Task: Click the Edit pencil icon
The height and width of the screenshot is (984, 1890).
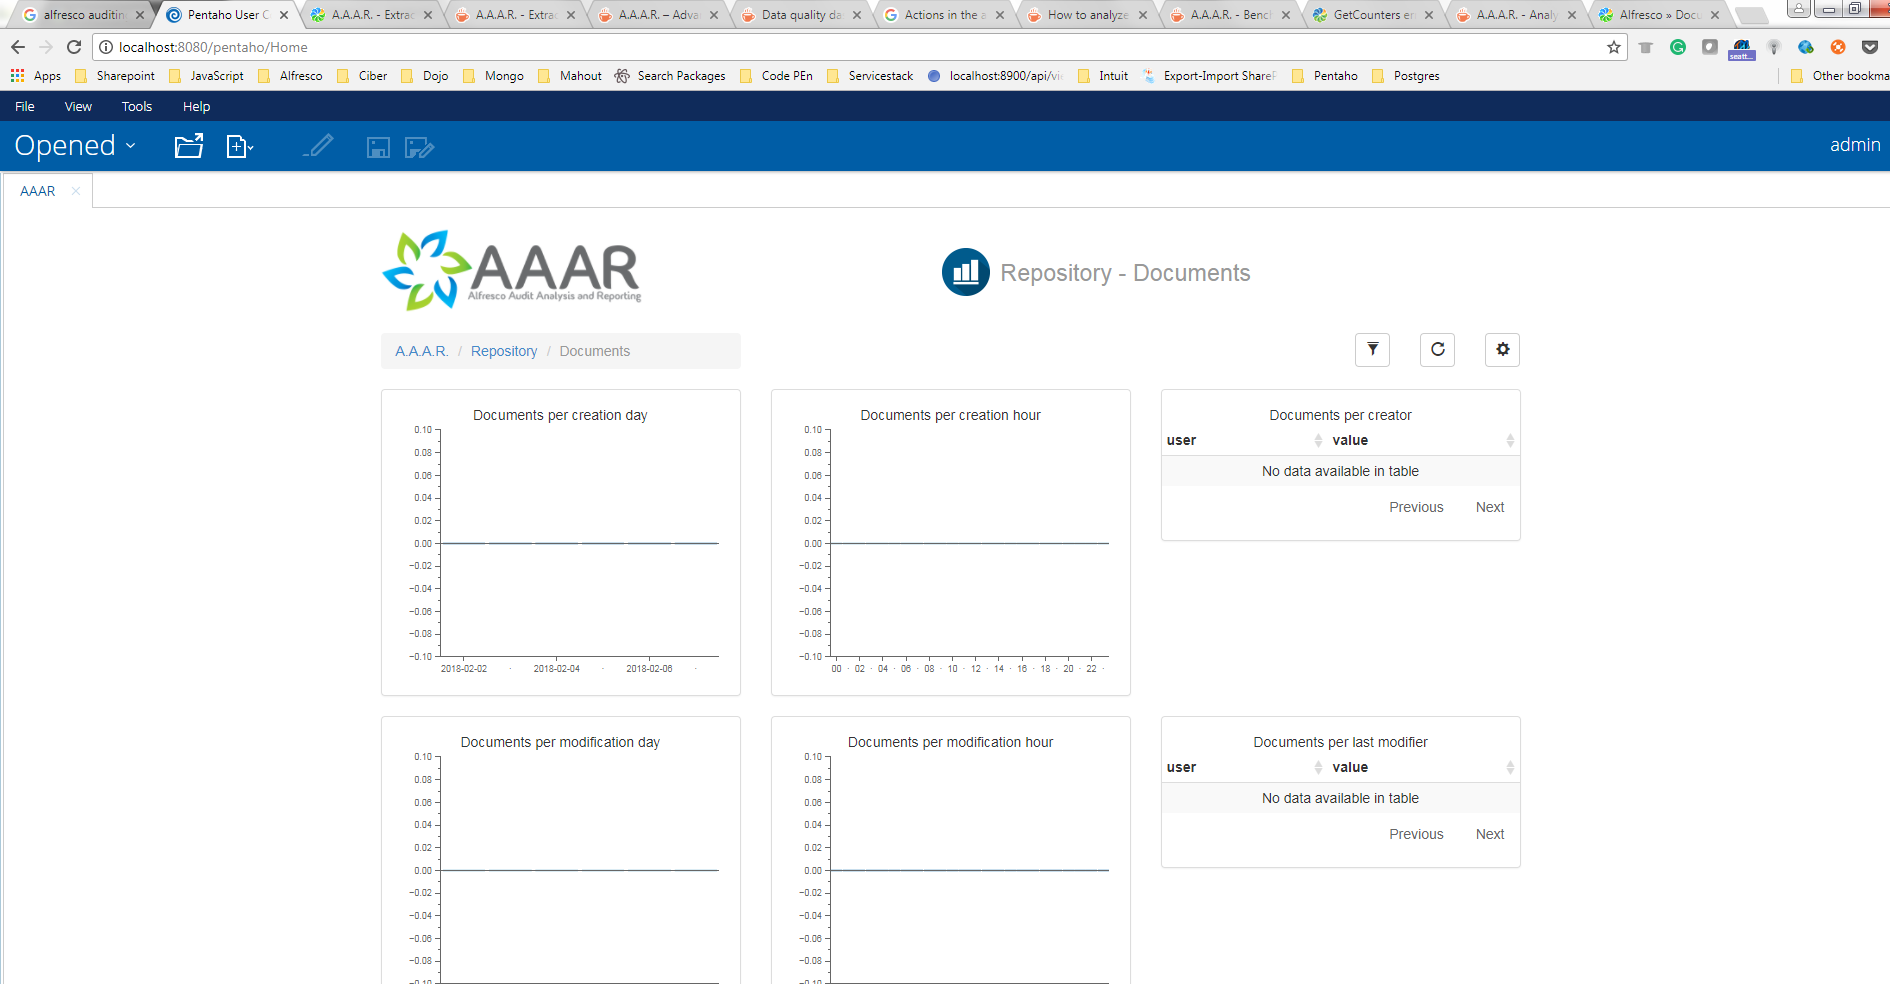Action: coord(318,146)
